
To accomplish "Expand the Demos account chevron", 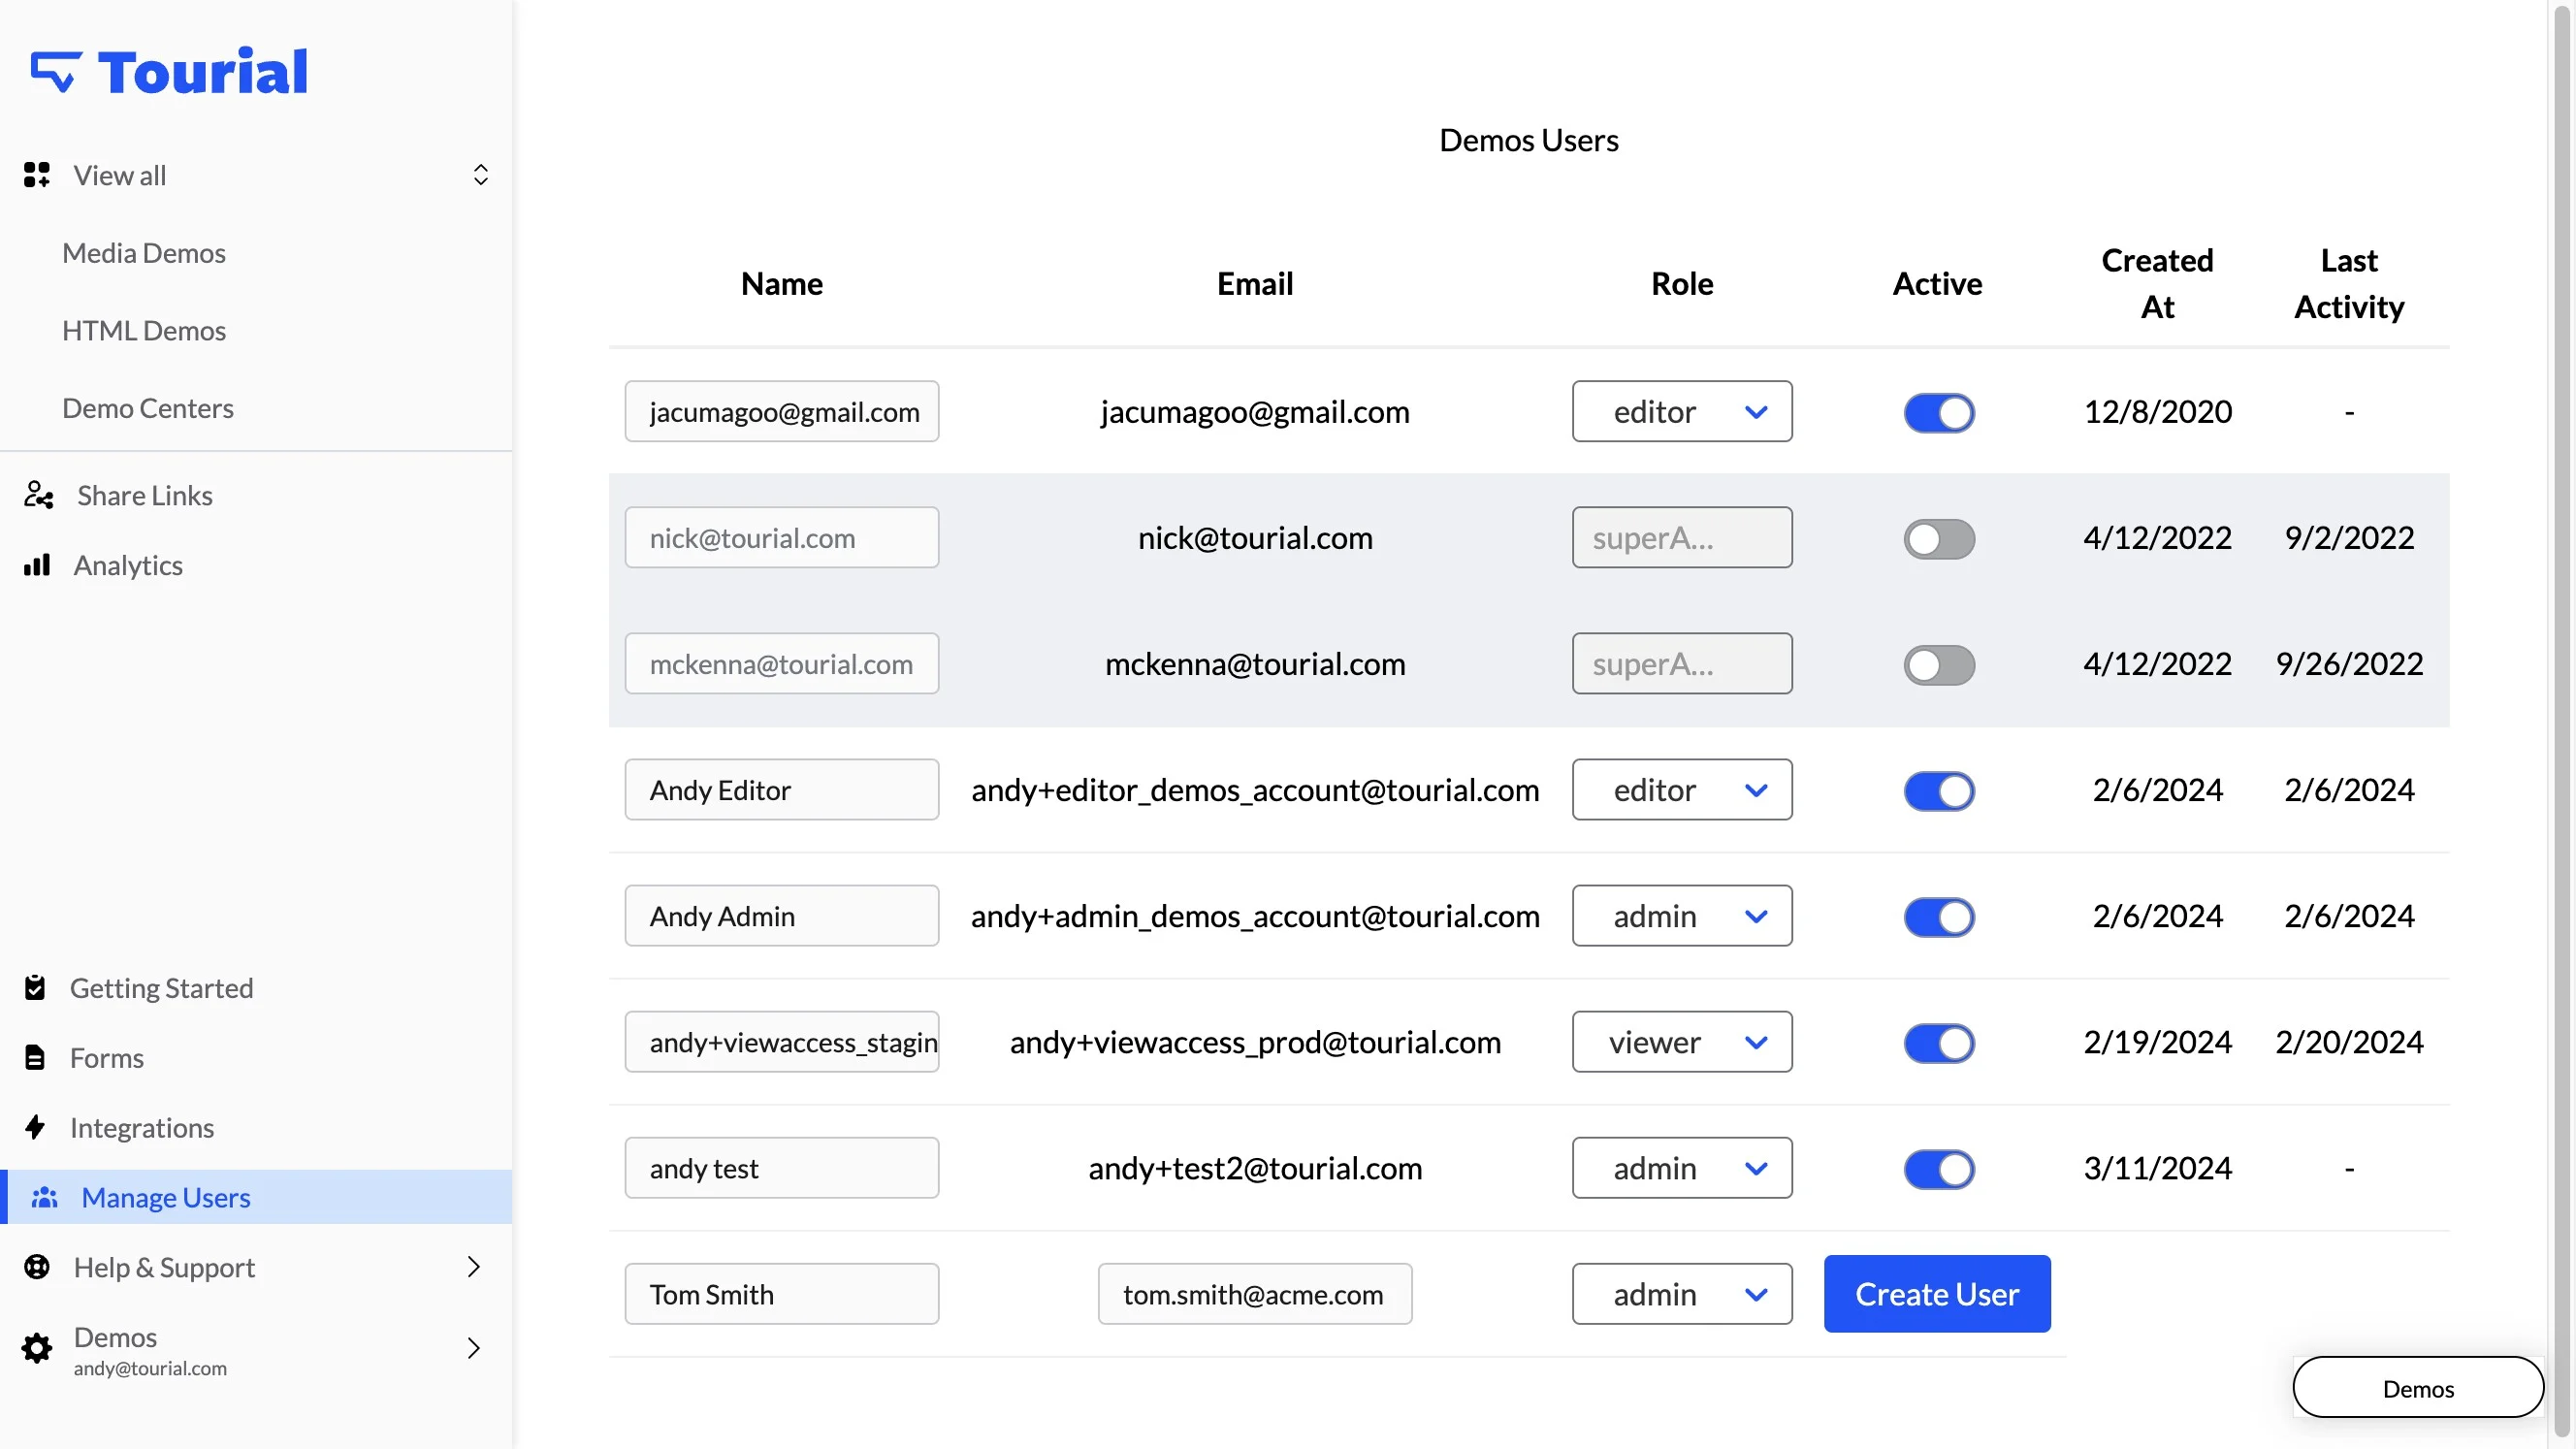I will (x=474, y=1348).
